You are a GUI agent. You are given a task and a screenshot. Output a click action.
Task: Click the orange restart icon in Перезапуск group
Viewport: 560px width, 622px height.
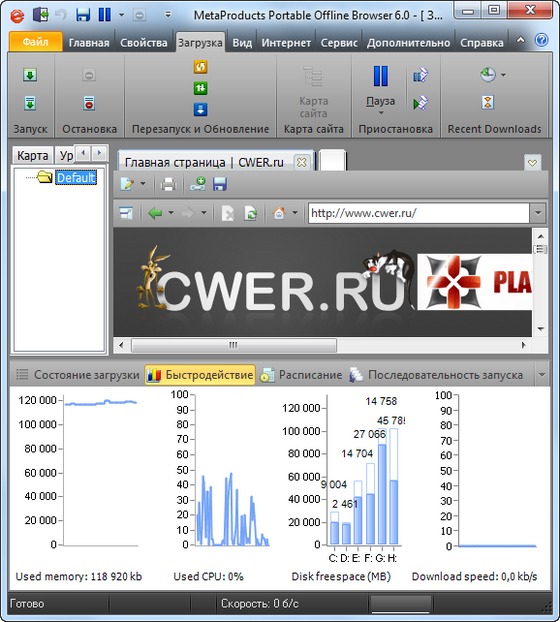coord(201,67)
